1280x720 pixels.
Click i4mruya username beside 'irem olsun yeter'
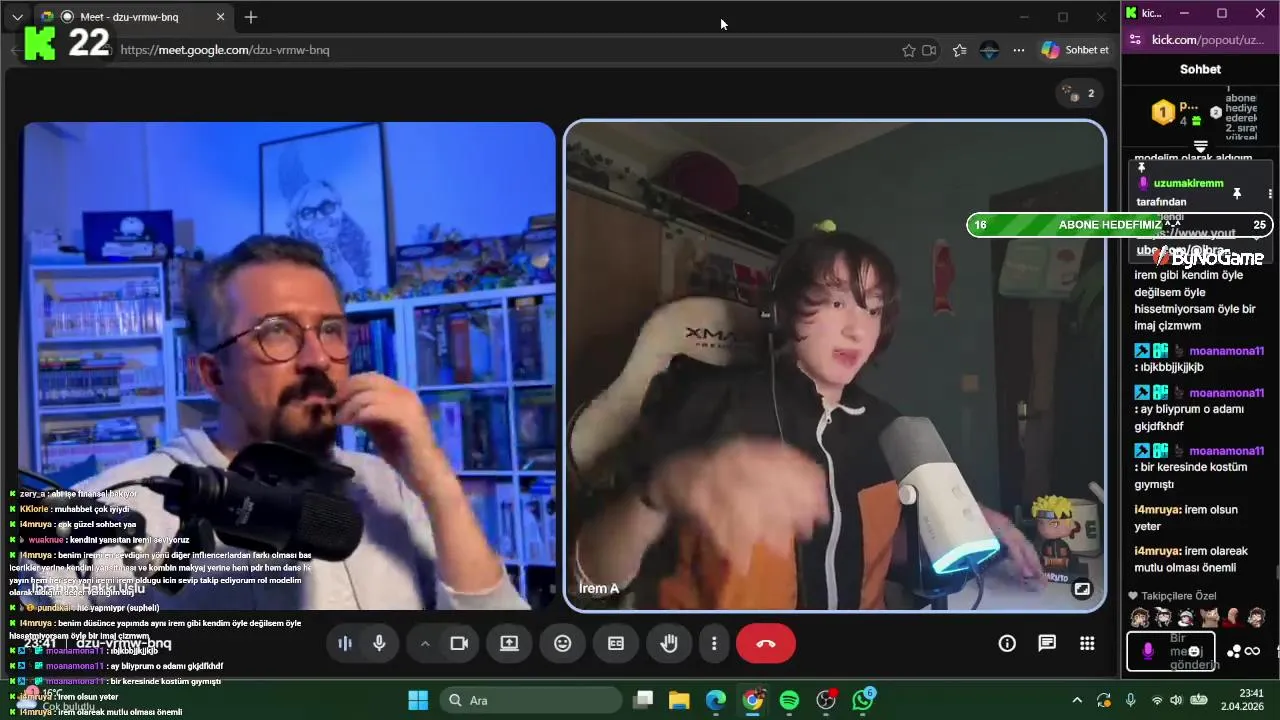(x=1156, y=510)
